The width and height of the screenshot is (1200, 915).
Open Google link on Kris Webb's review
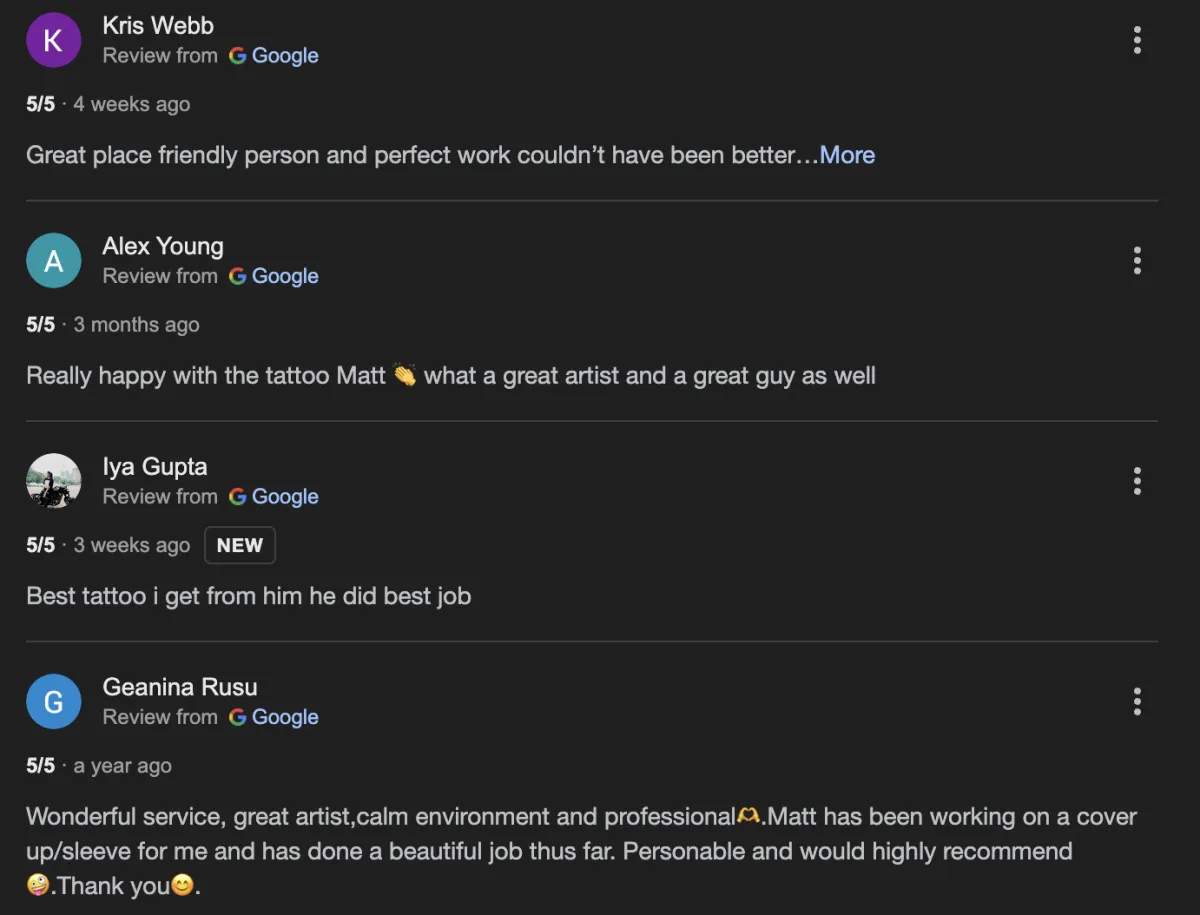click(x=274, y=56)
